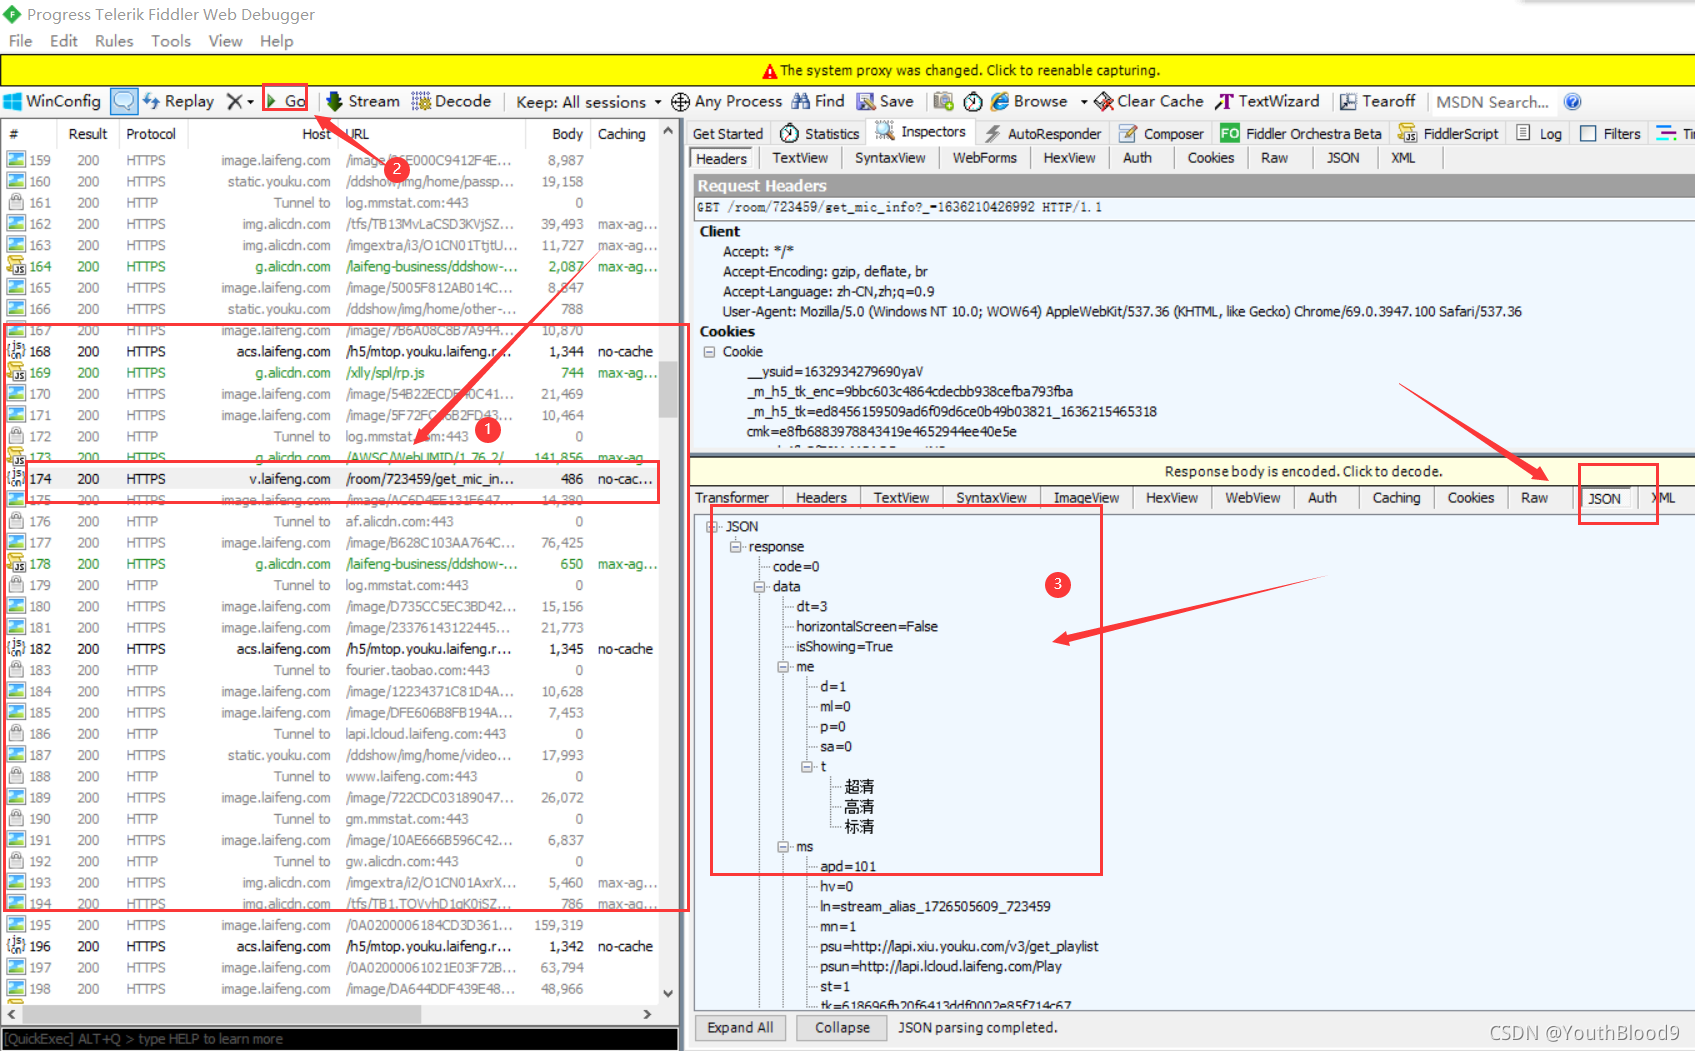The image size is (1695, 1051).
Task: Click the Go resume button
Action: pos(285,101)
